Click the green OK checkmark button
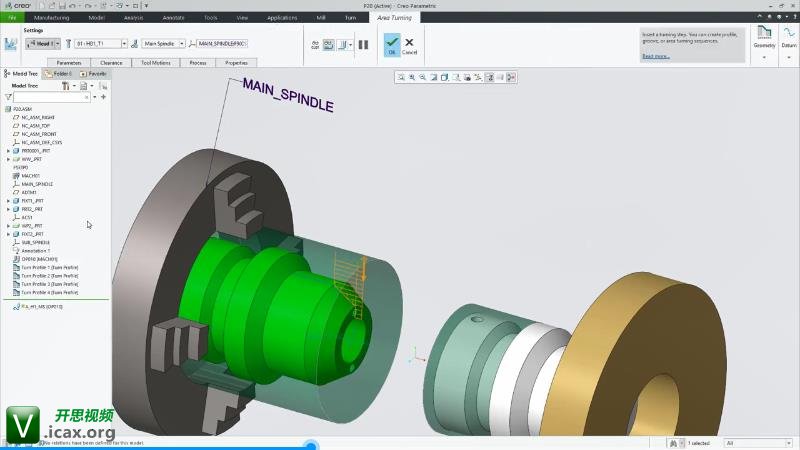The image size is (800, 450). pyautogui.click(x=392, y=43)
